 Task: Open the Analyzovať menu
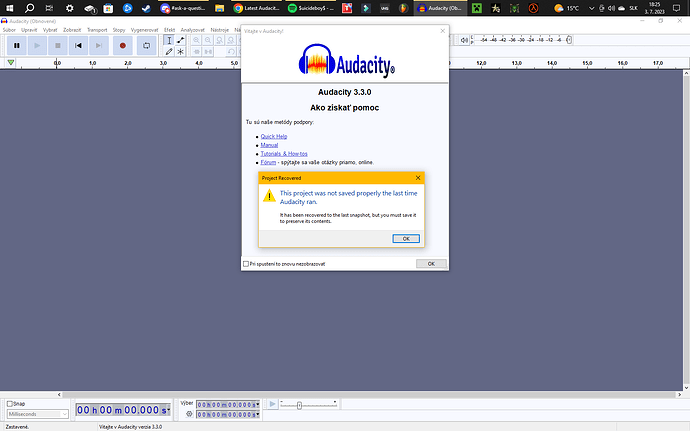[193, 30]
